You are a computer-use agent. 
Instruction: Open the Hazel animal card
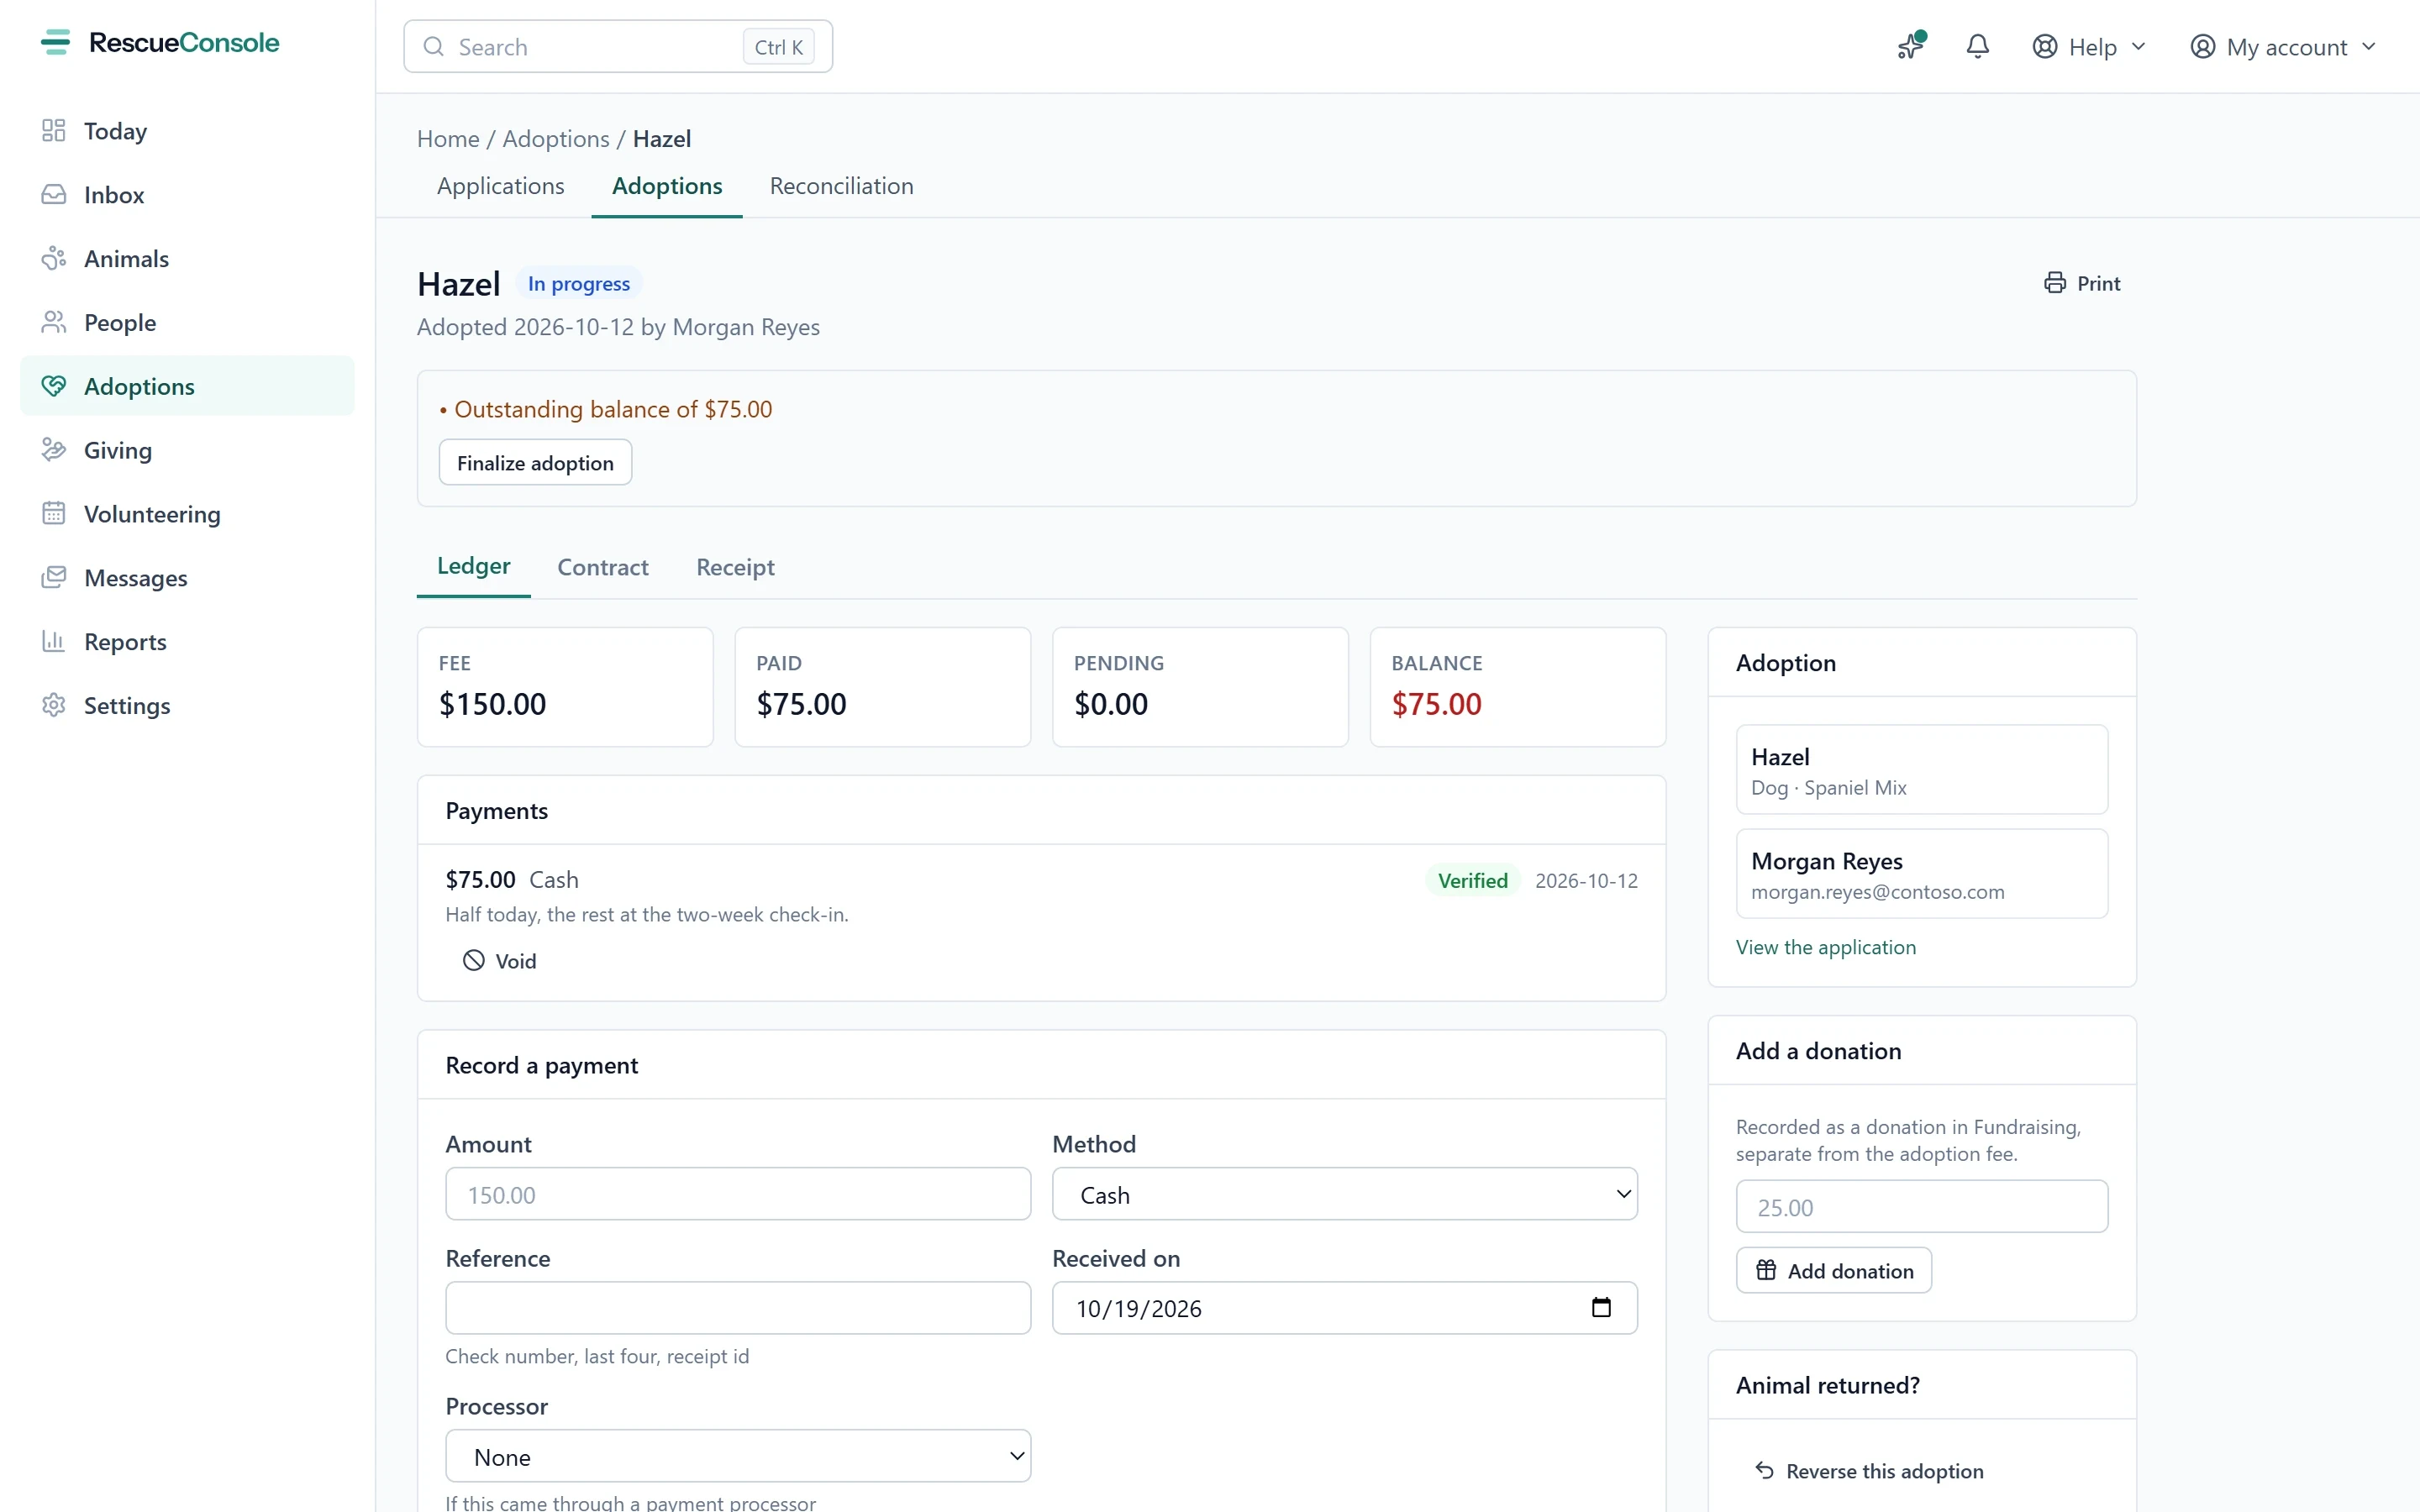click(1921, 769)
